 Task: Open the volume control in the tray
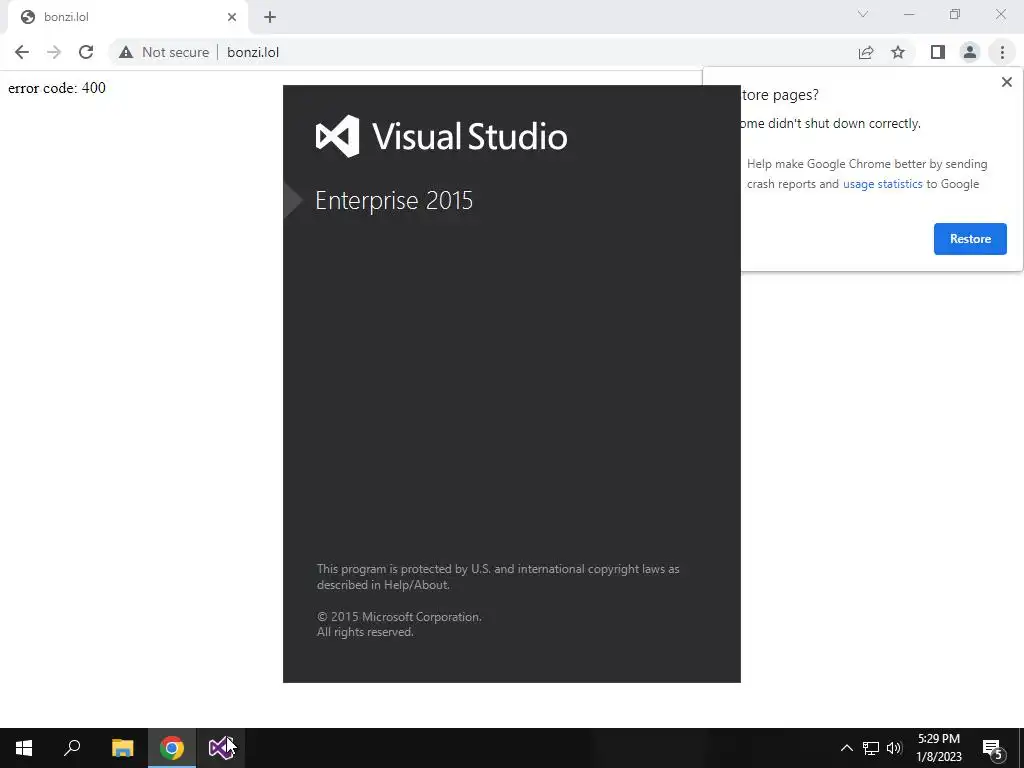coord(894,748)
